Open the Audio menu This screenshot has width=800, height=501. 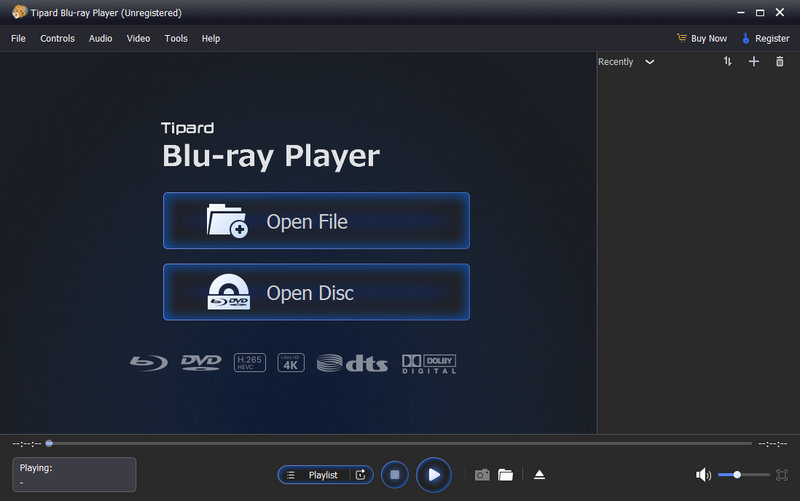pos(101,39)
